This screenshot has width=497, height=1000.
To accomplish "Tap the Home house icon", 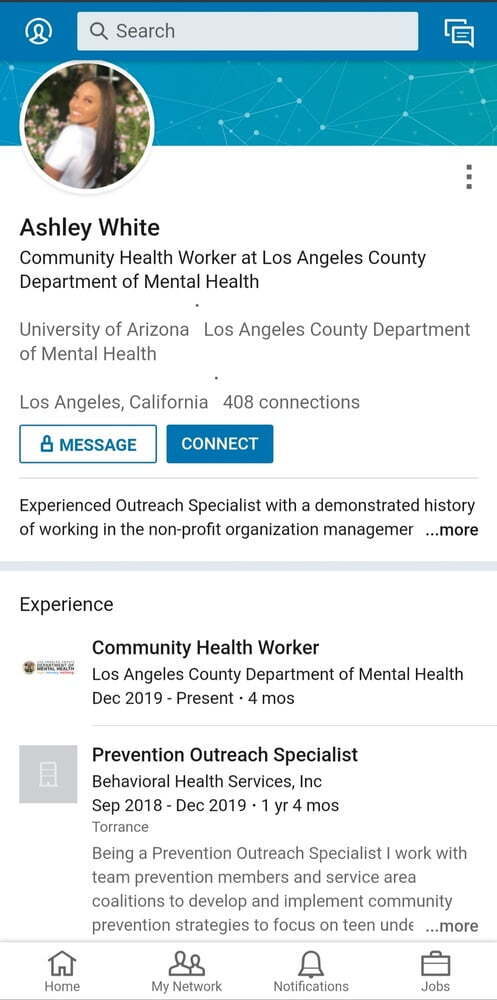I will tap(62, 963).
